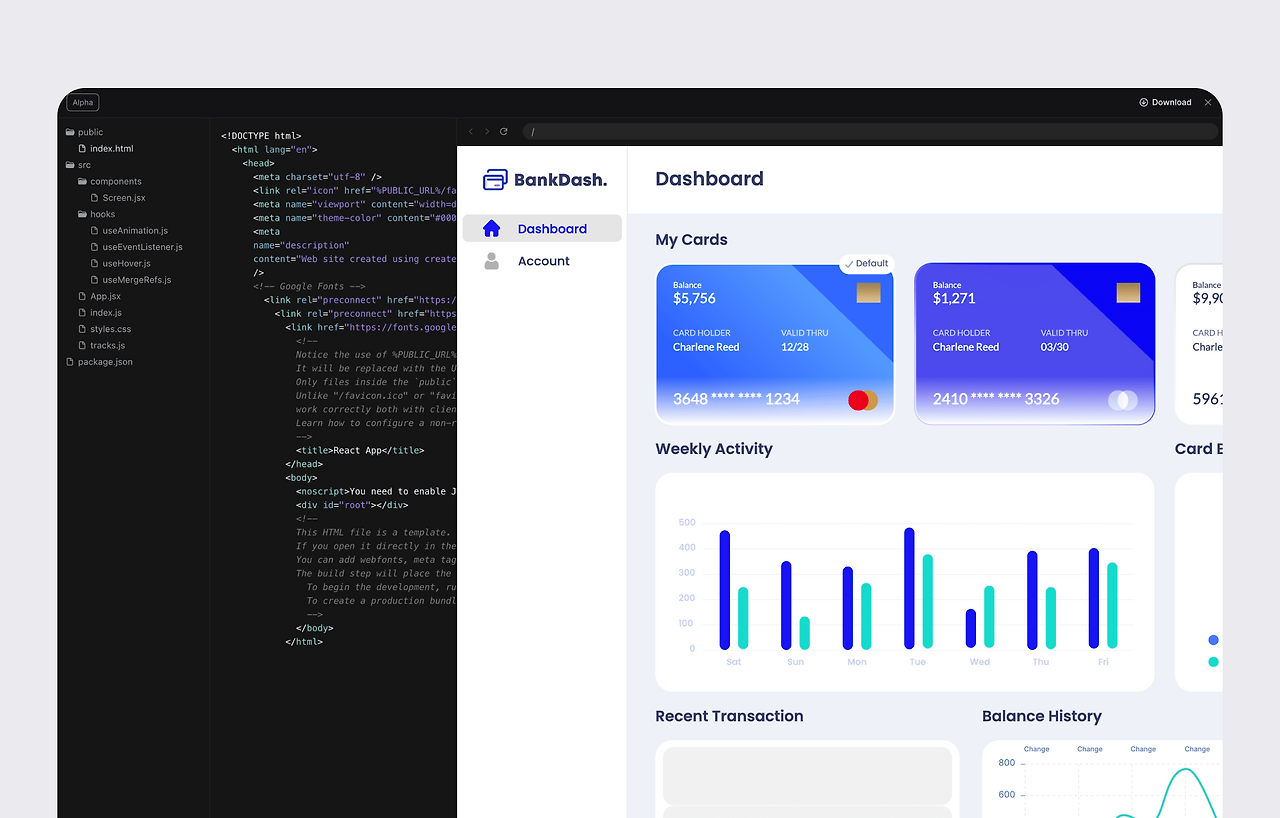Click the "03/30" valid thru date
The width and height of the screenshot is (1280, 818).
pyautogui.click(x=1055, y=347)
